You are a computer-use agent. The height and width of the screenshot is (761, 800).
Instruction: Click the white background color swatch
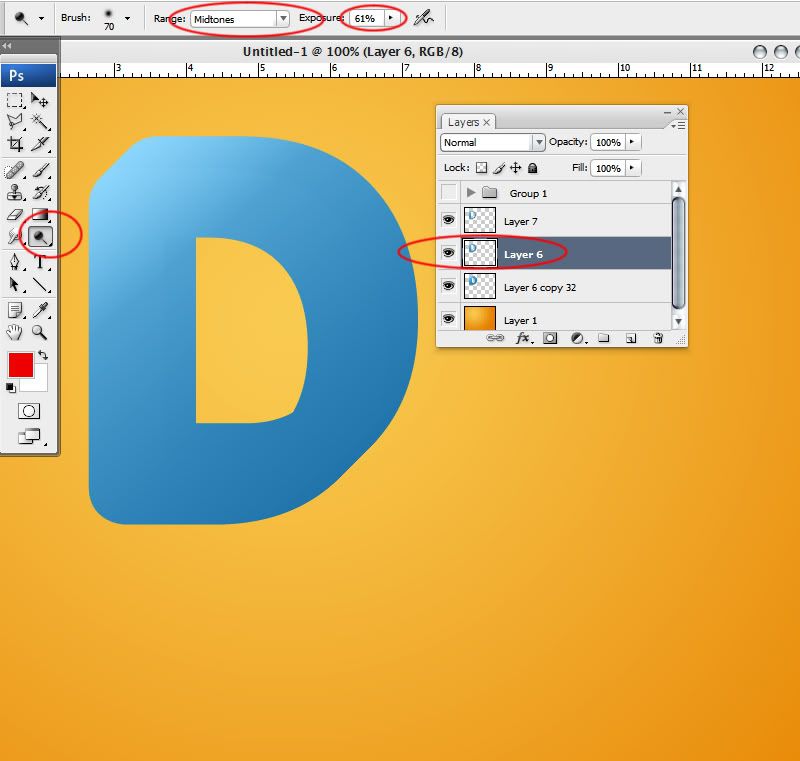pyautogui.click(x=42, y=383)
